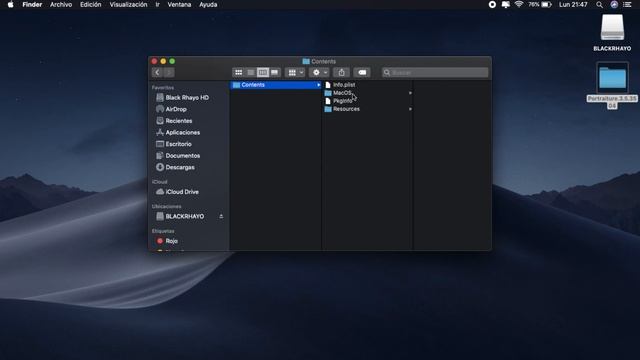Open the Visualización menu
The width and height of the screenshot is (640, 360).
tap(128, 4)
